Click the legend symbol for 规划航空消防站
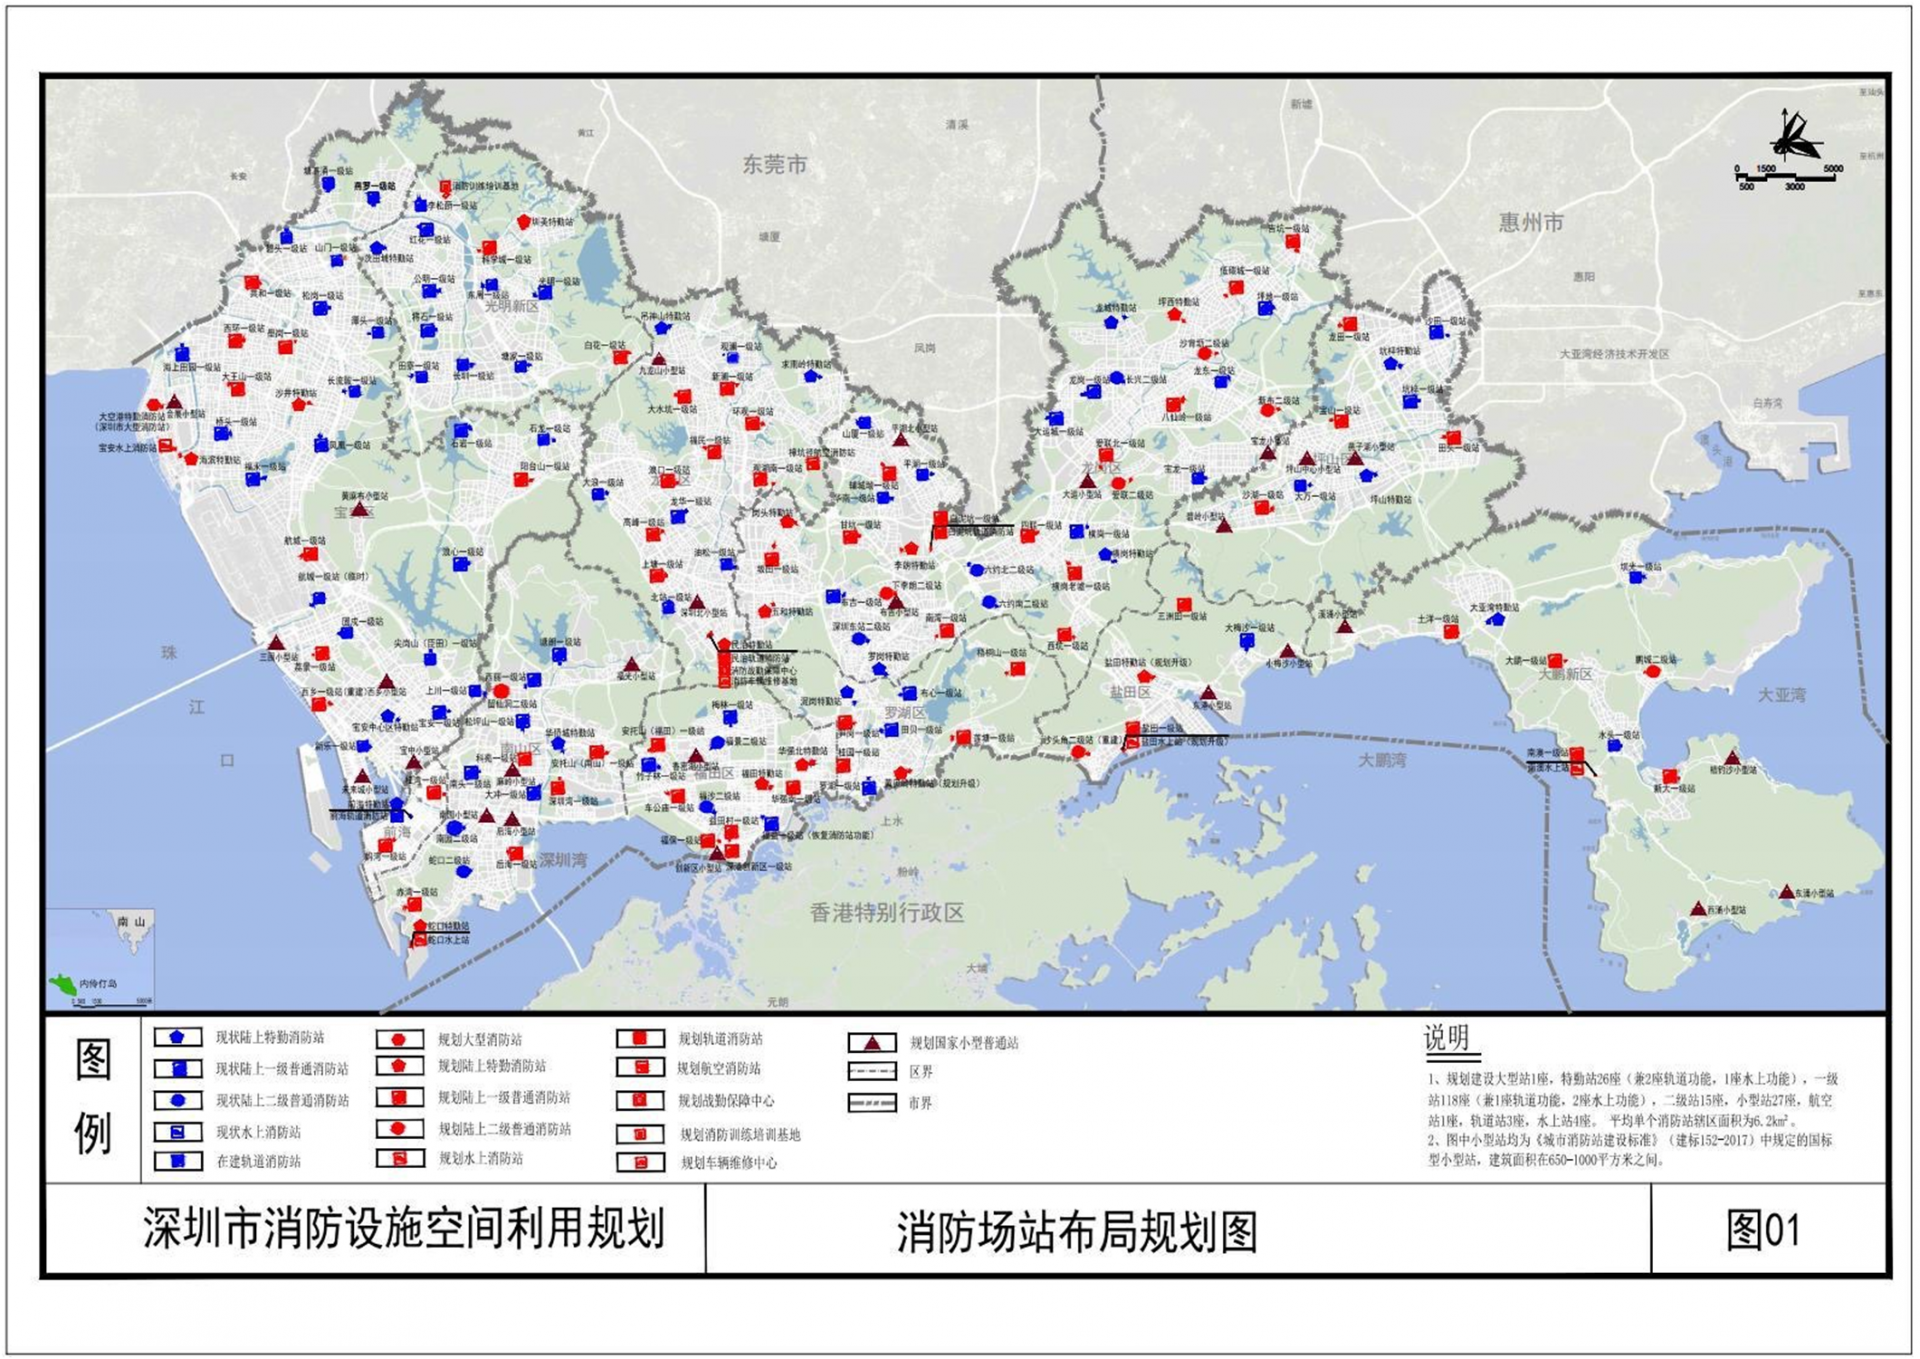This screenshot has width=1920, height=1359. point(641,1068)
